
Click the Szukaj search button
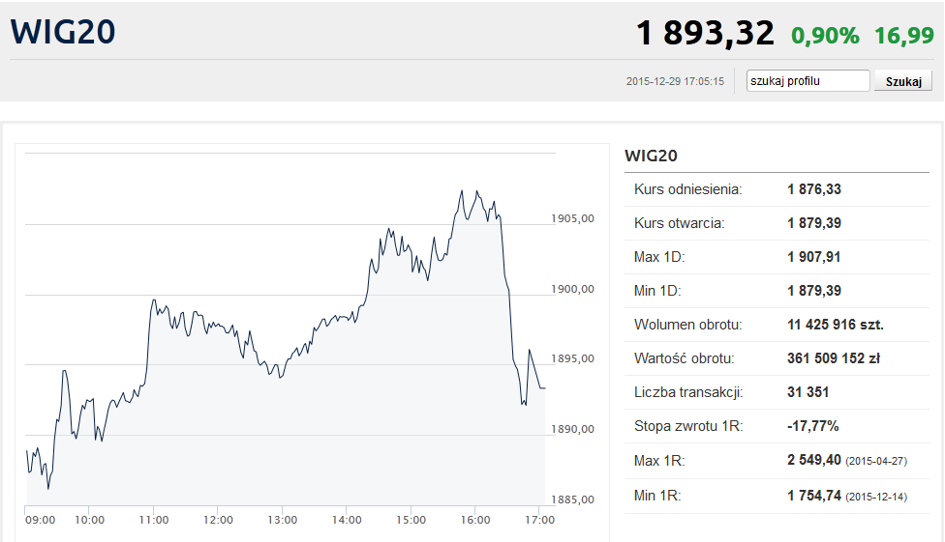[903, 81]
